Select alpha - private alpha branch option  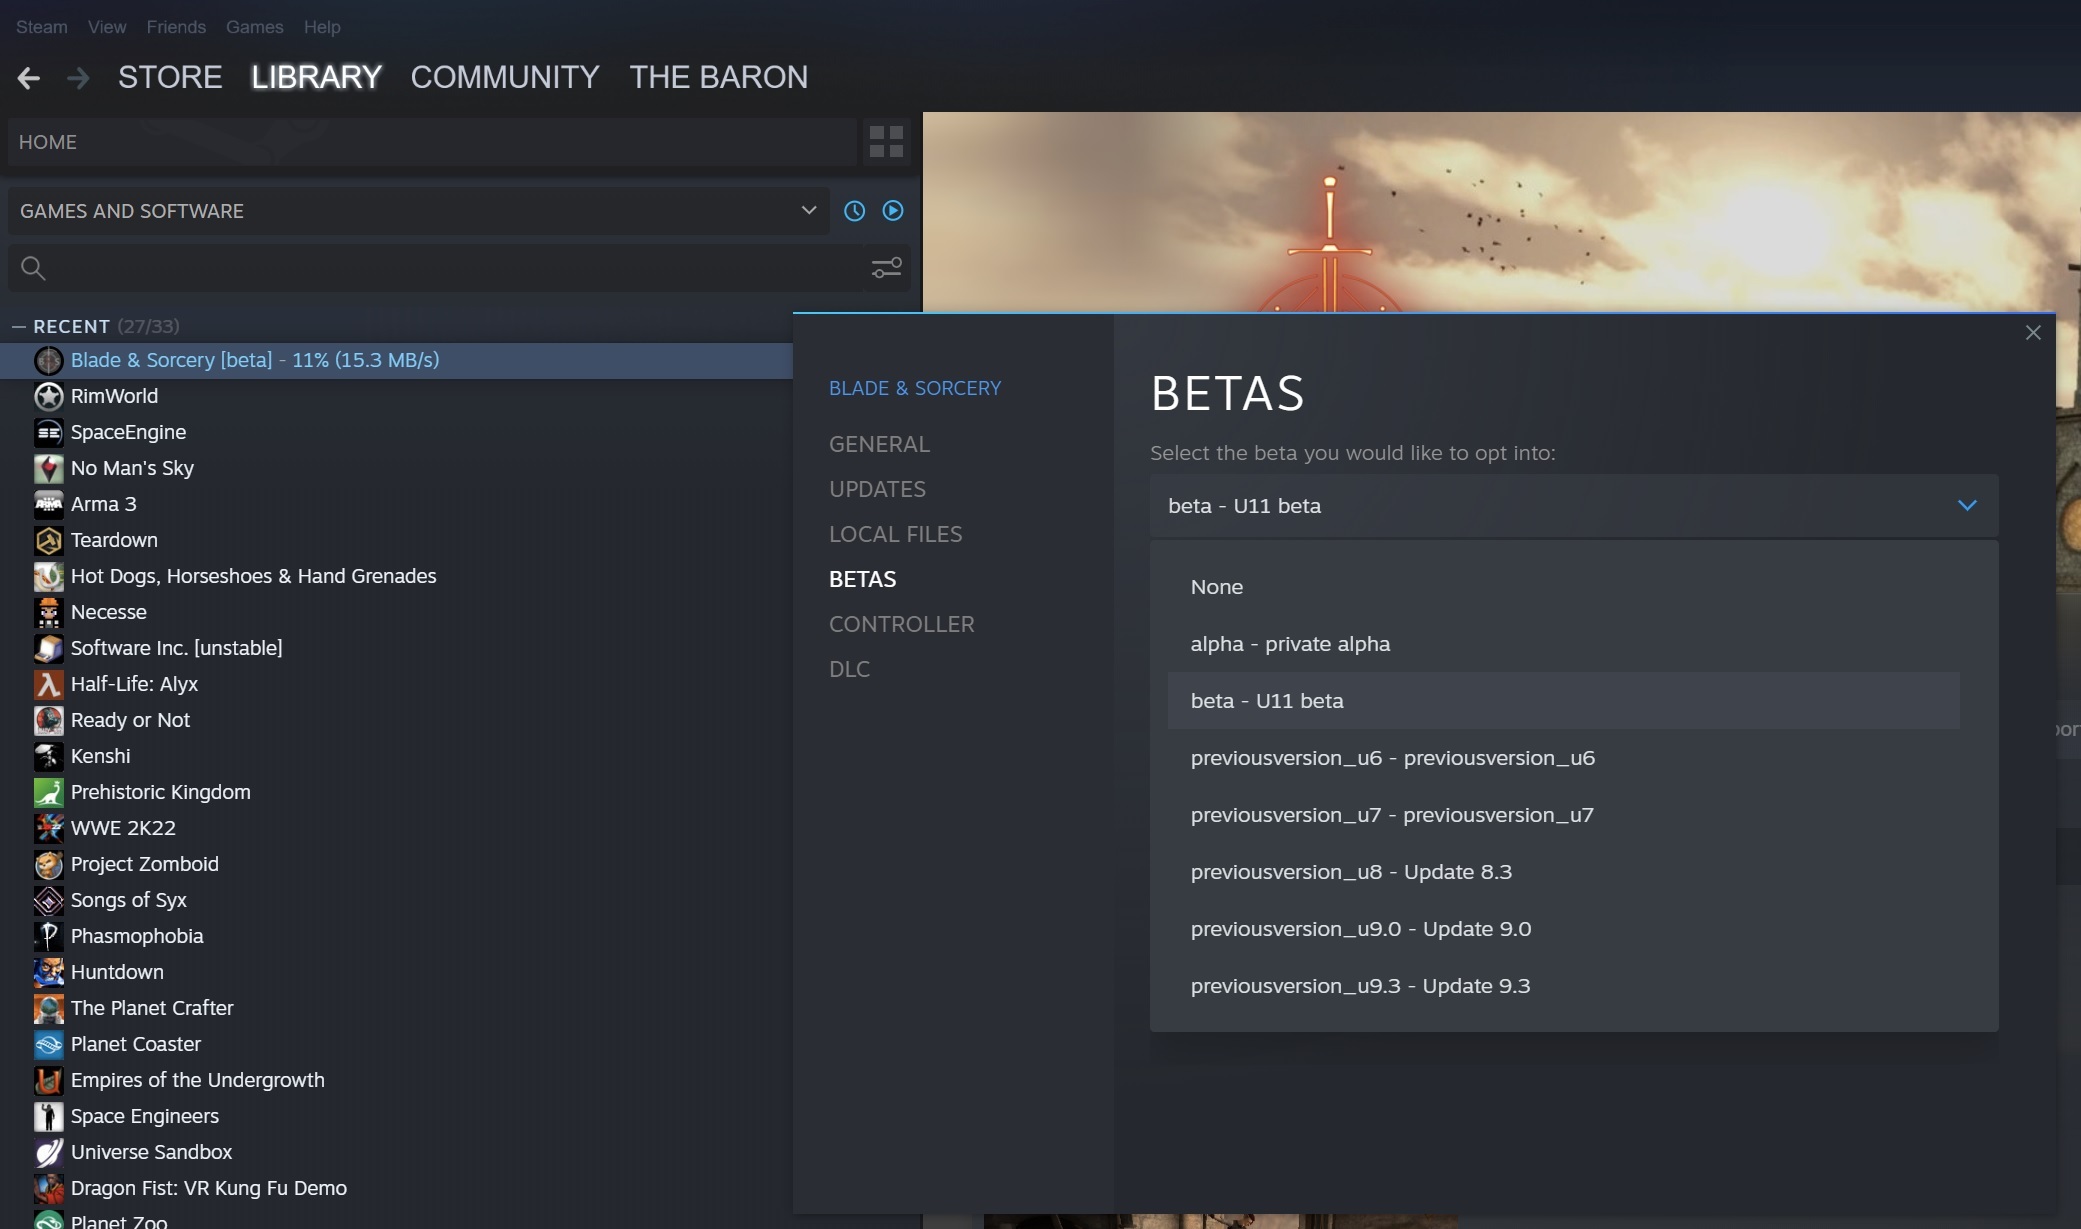pyautogui.click(x=1290, y=644)
